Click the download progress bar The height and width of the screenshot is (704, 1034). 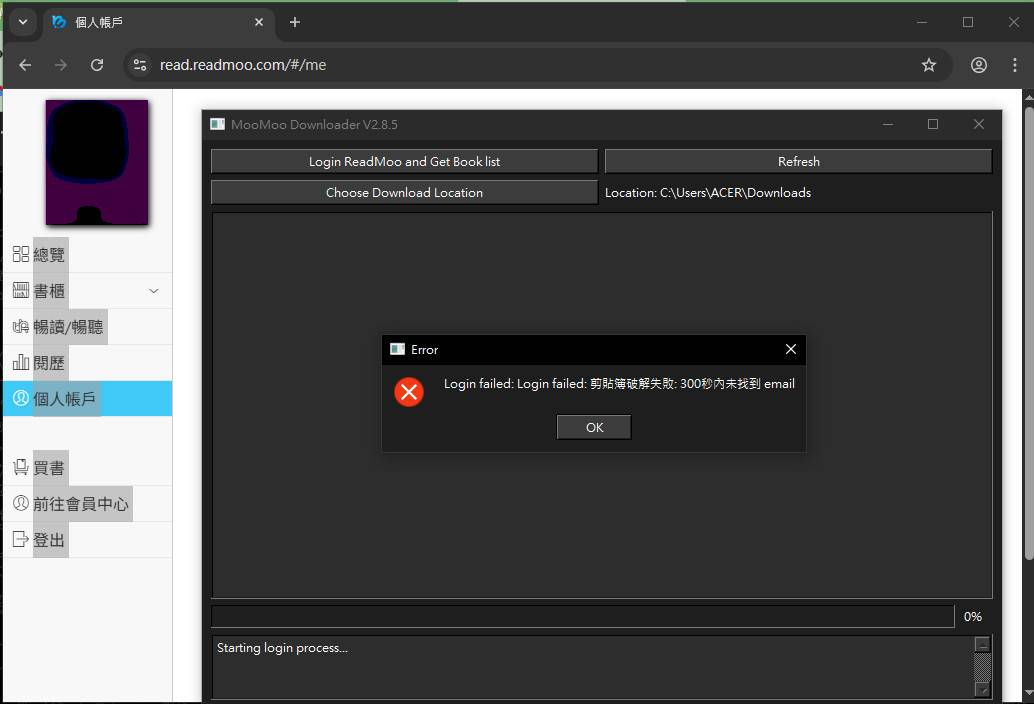click(x=582, y=617)
